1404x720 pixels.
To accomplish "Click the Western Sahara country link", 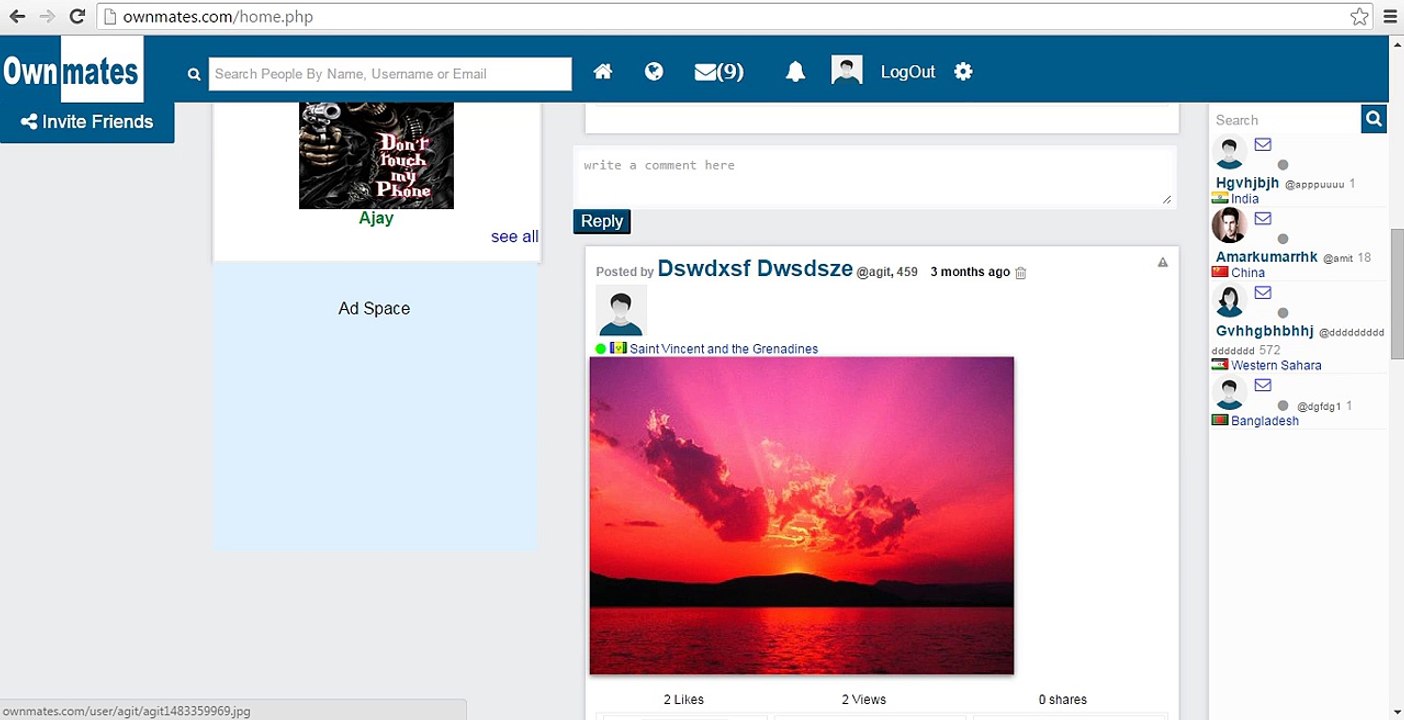I will pyautogui.click(x=1276, y=365).
